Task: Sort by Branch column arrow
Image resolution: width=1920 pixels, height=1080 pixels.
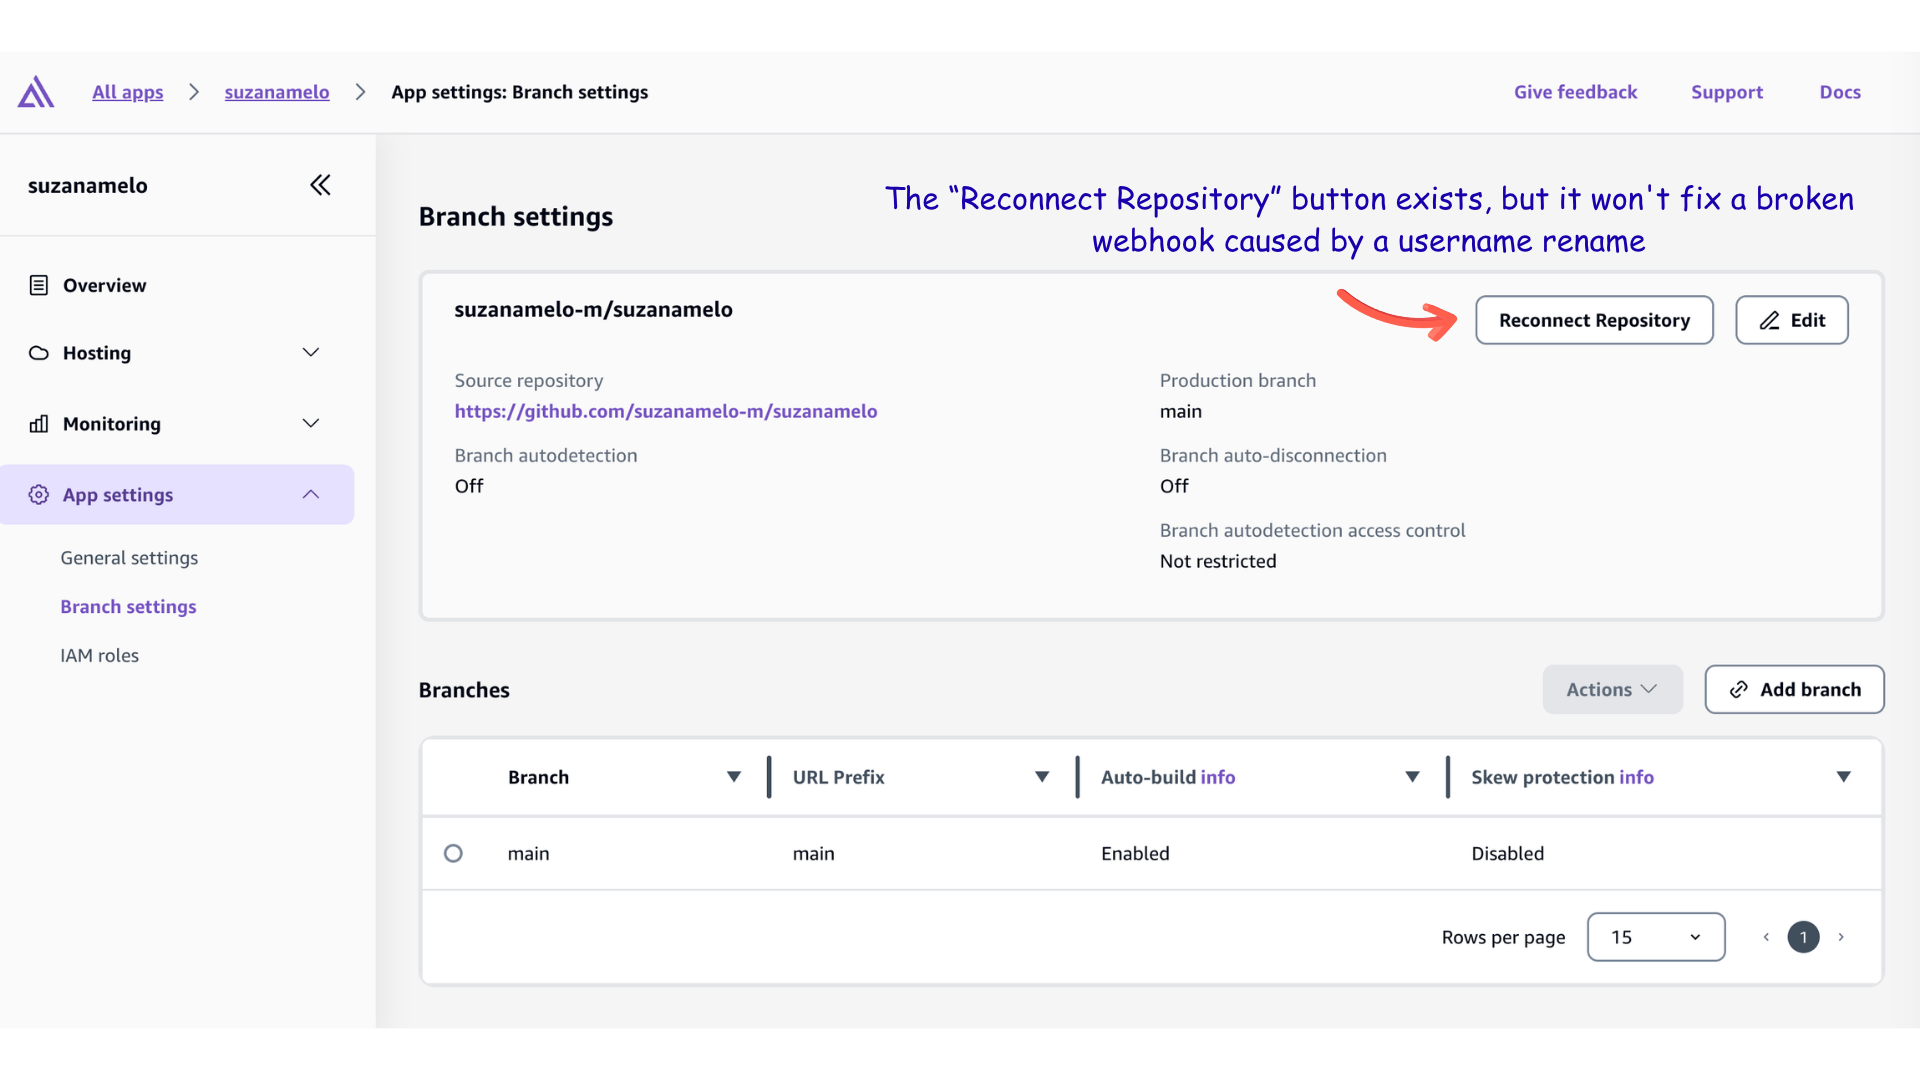Action: 734,778
